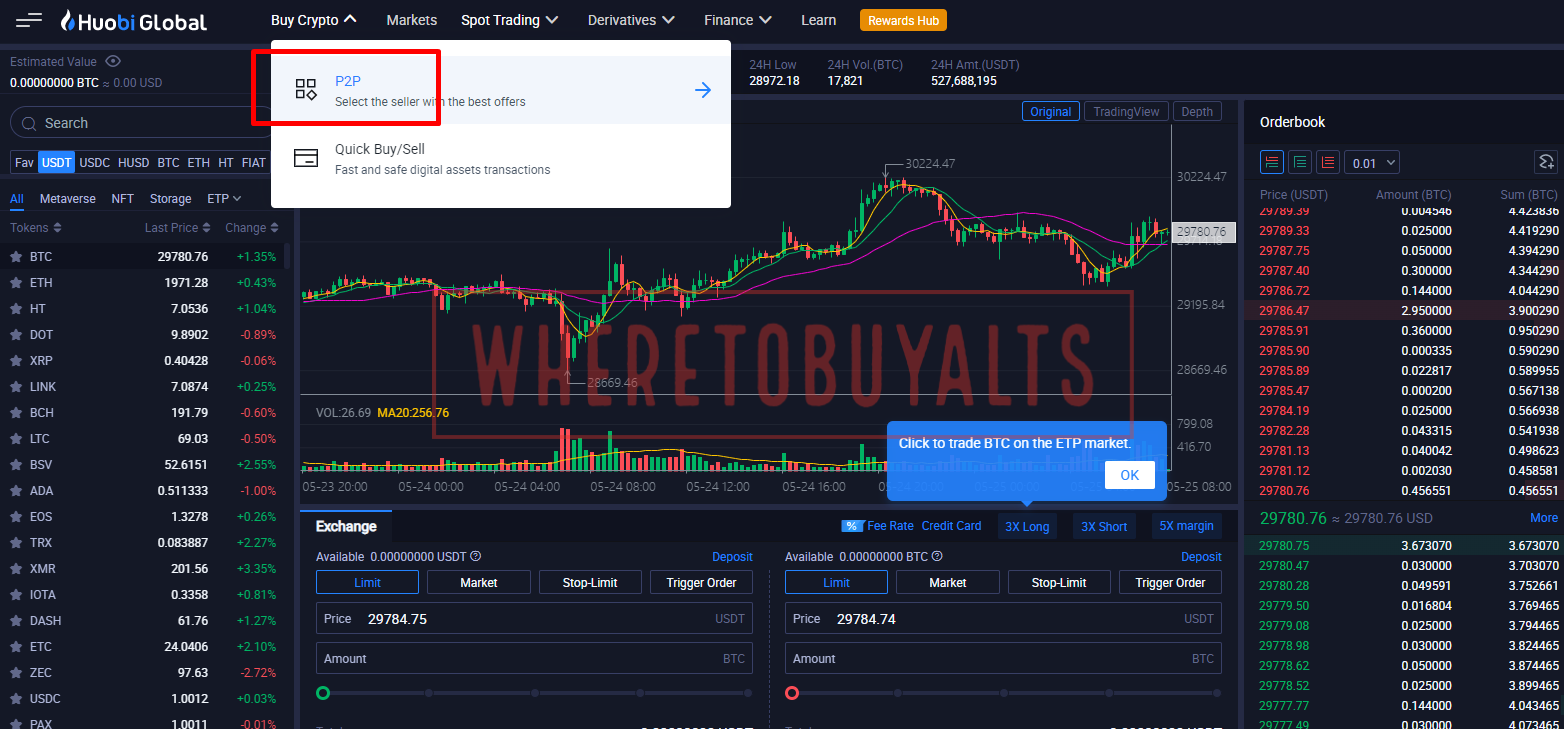Viewport: 1564px width, 729px height.
Task: Show buy orders only in orderbook
Action: tap(1300, 162)
